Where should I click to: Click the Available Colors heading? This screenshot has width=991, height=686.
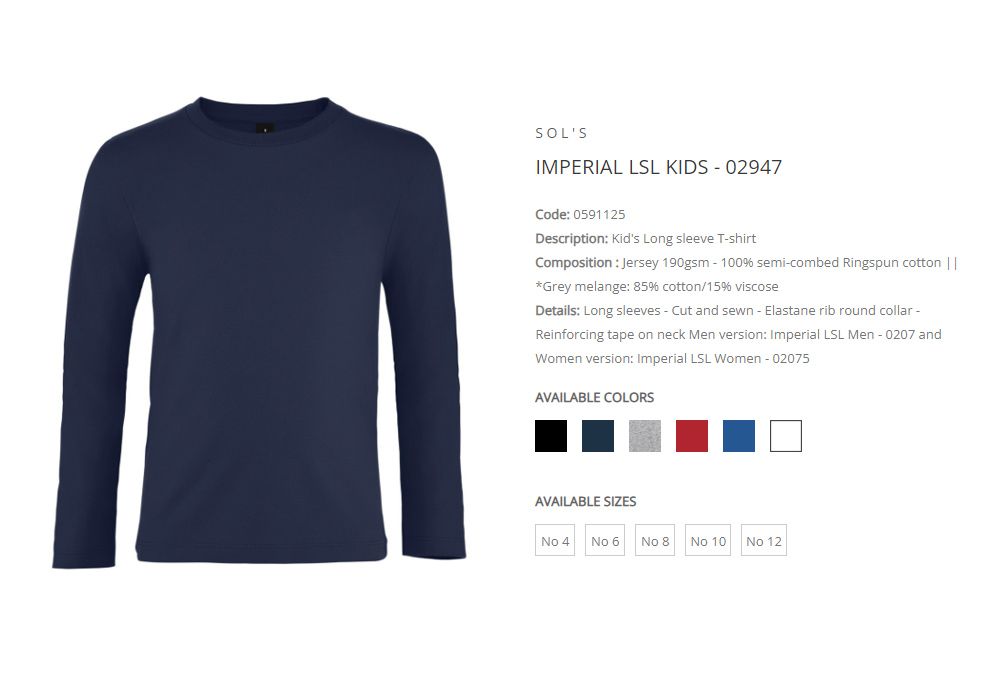coord(594,398)
